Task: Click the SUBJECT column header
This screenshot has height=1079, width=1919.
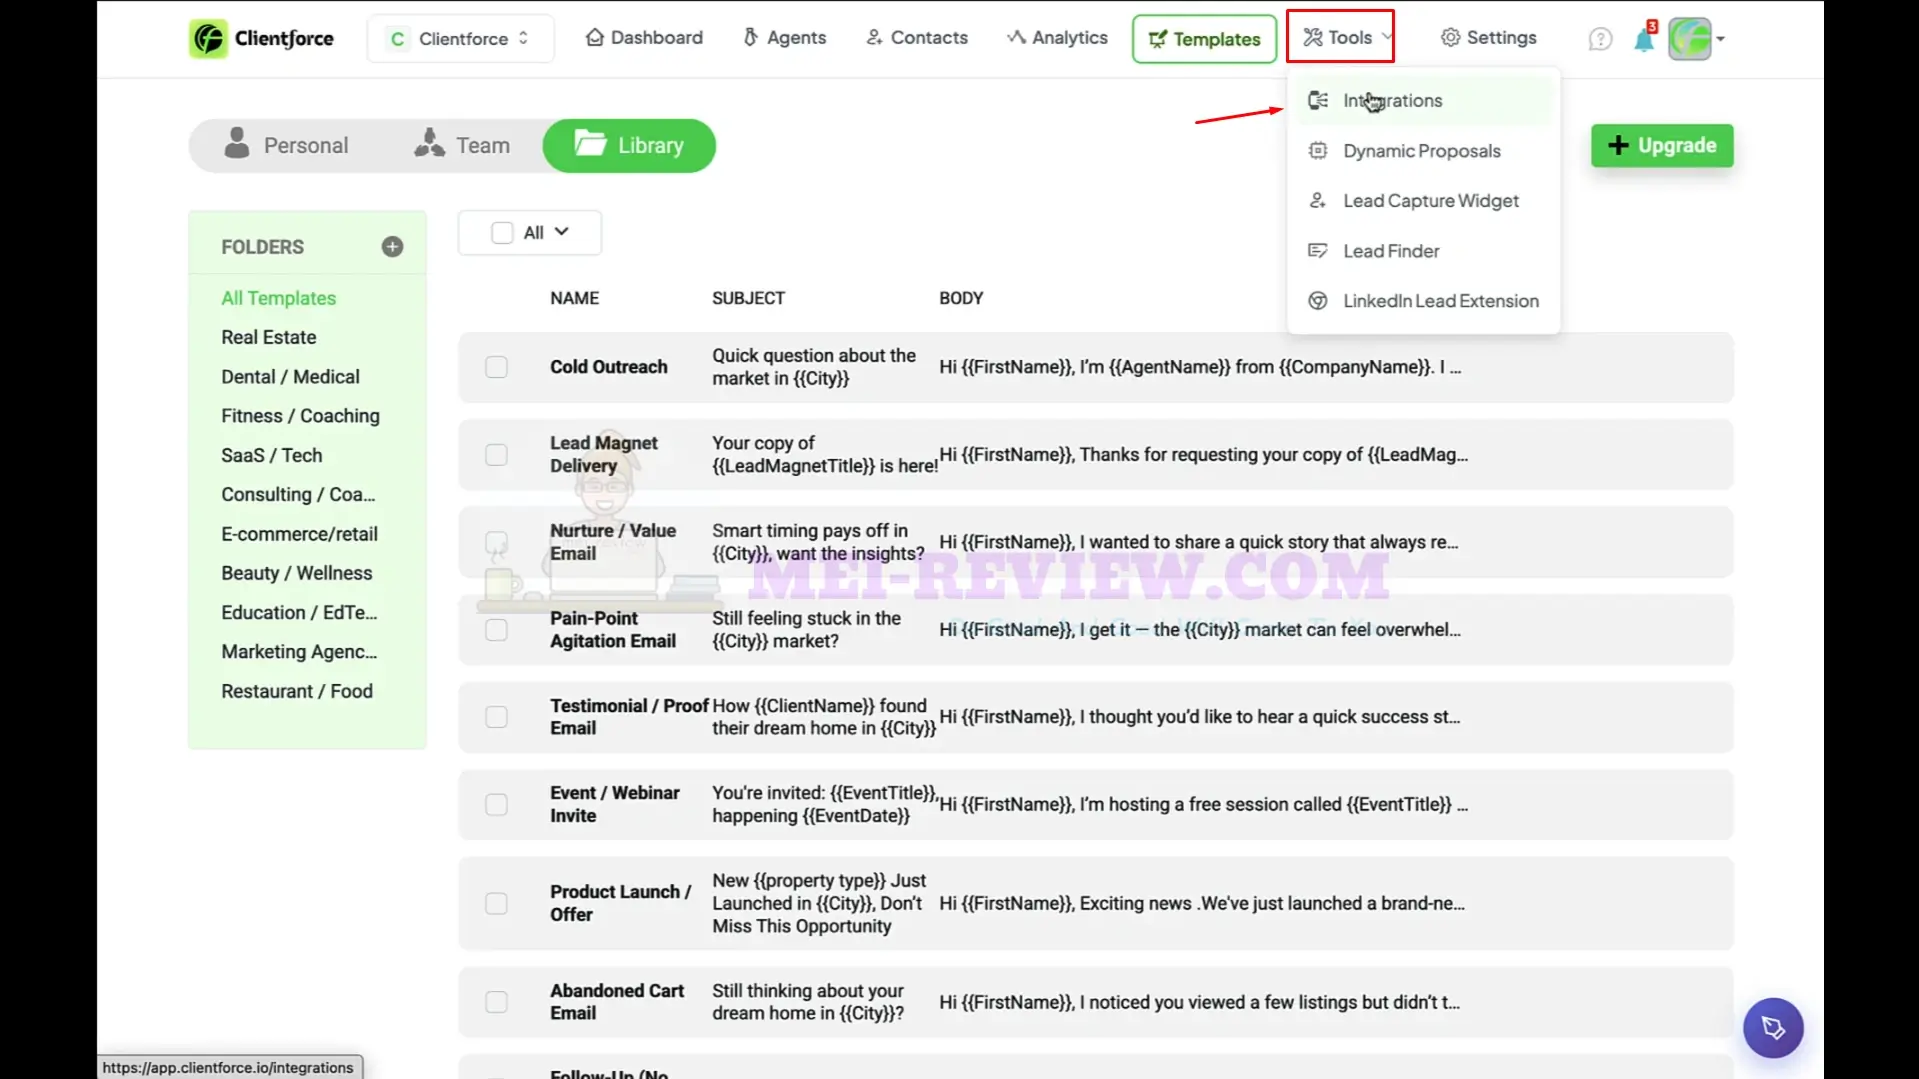Action: [748, 298]
